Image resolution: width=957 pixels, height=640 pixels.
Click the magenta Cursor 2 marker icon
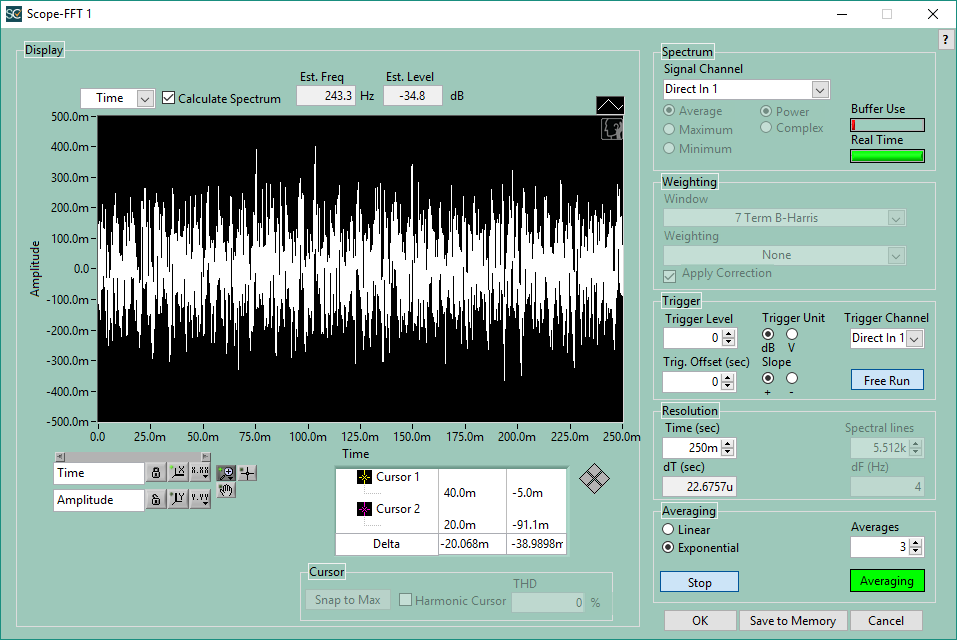(364, 509)
